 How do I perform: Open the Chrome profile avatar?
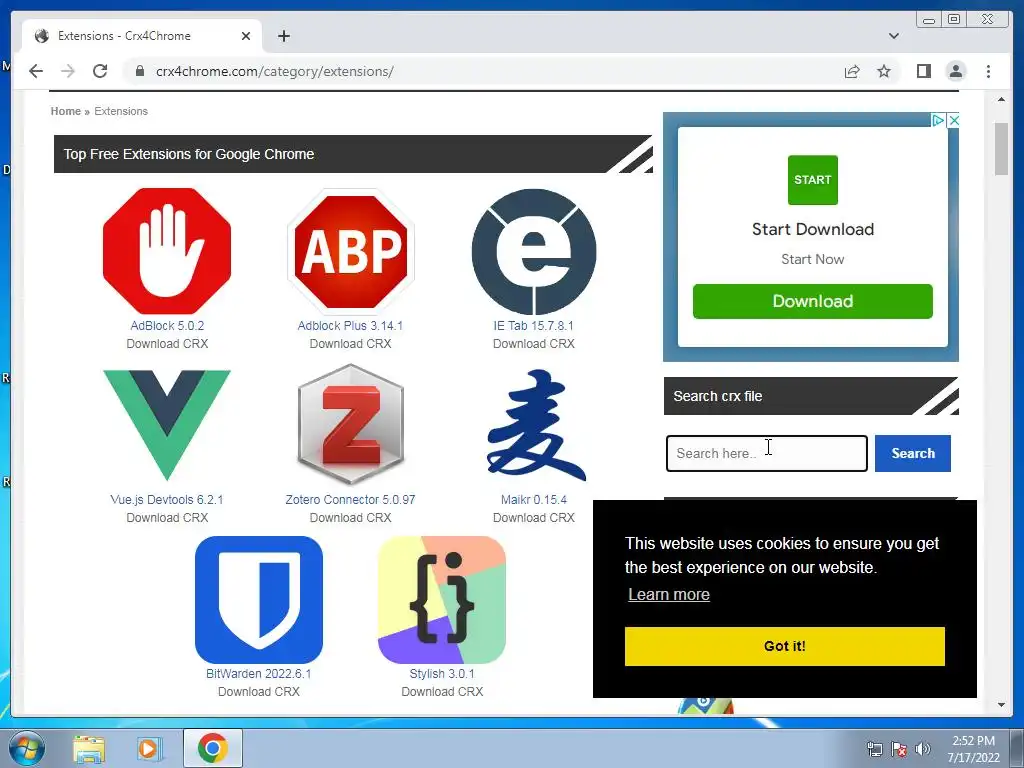[x=956, y=71]
